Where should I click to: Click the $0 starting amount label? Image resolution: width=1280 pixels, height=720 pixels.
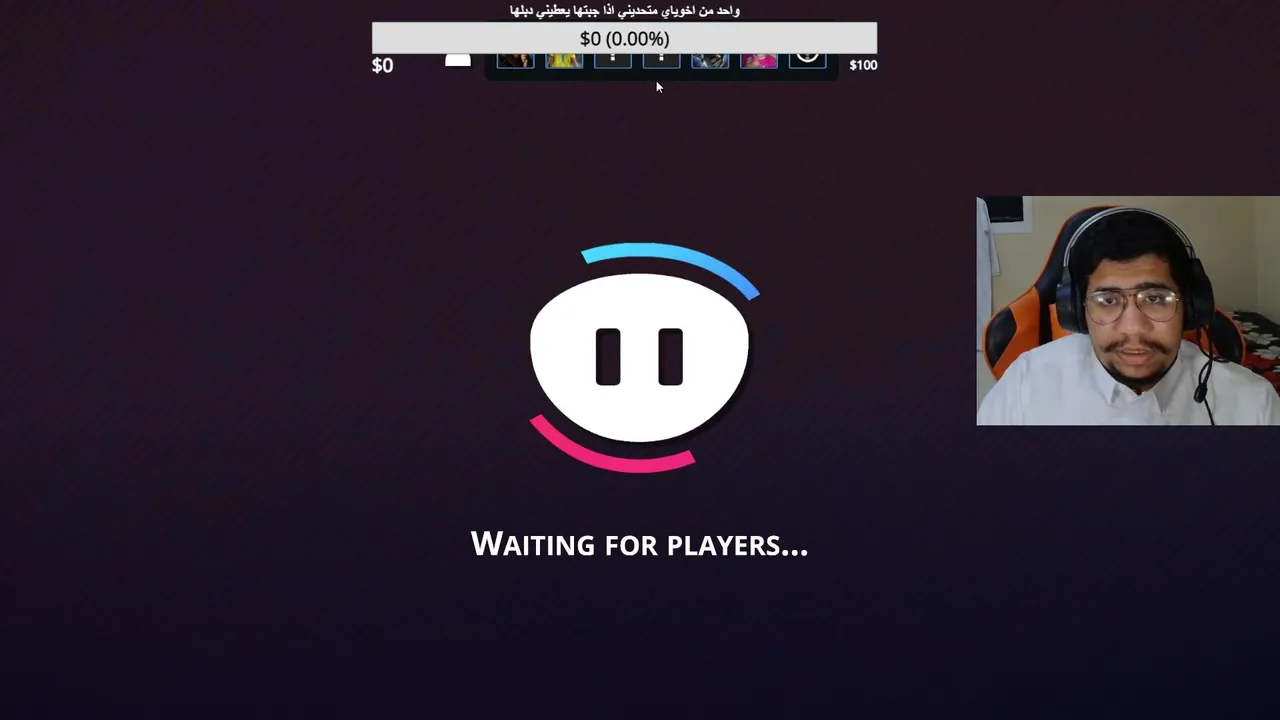[x=382, y=66]
